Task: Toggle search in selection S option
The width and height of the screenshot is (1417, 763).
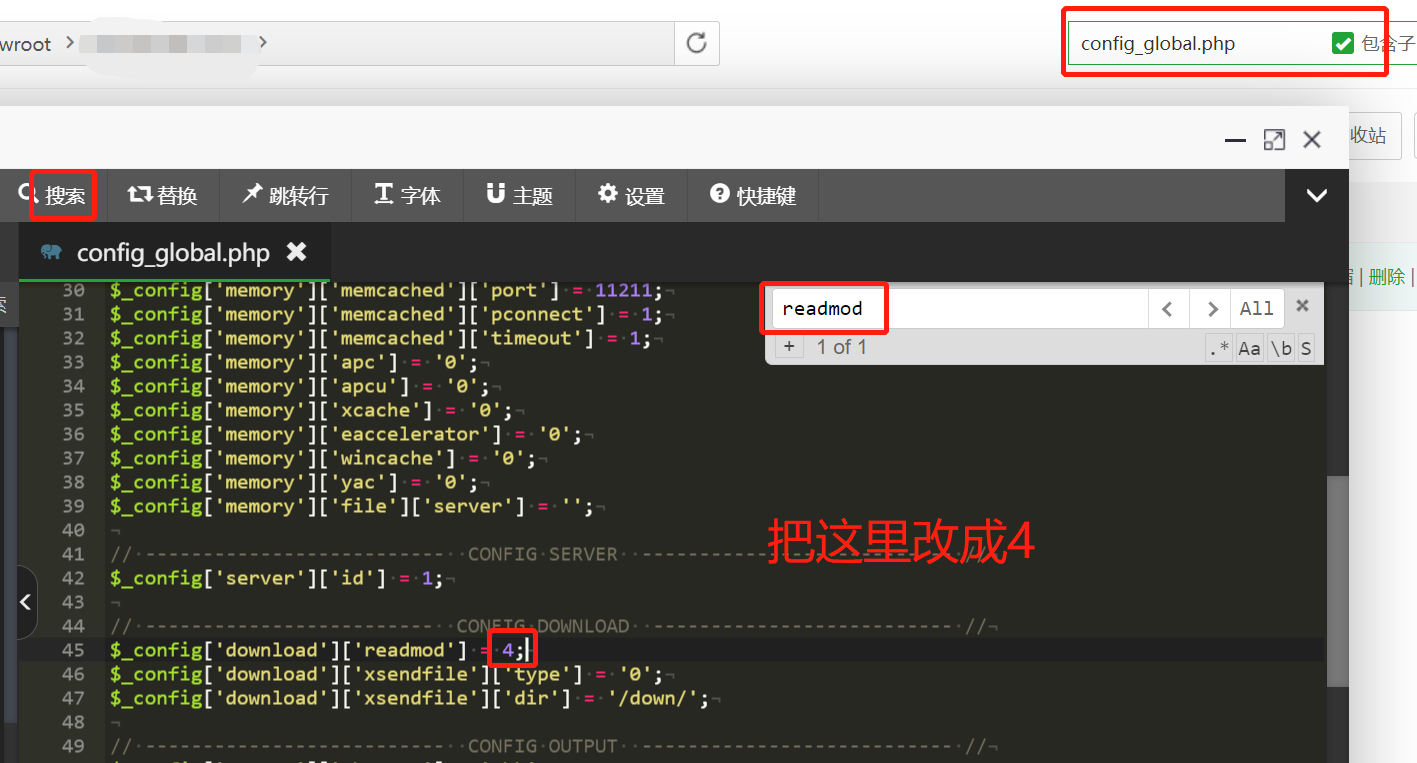Action: (1306, 348)
